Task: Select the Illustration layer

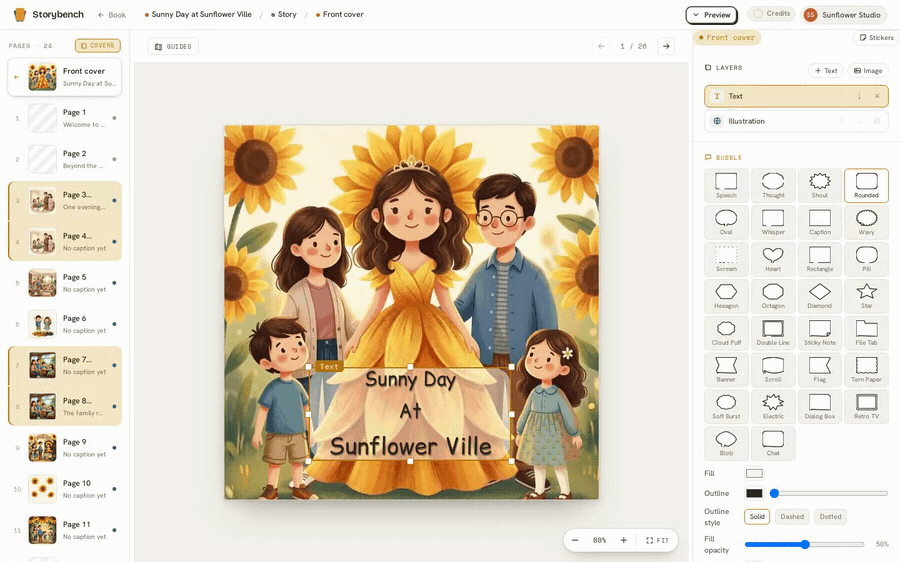Action: click(796, 121)
